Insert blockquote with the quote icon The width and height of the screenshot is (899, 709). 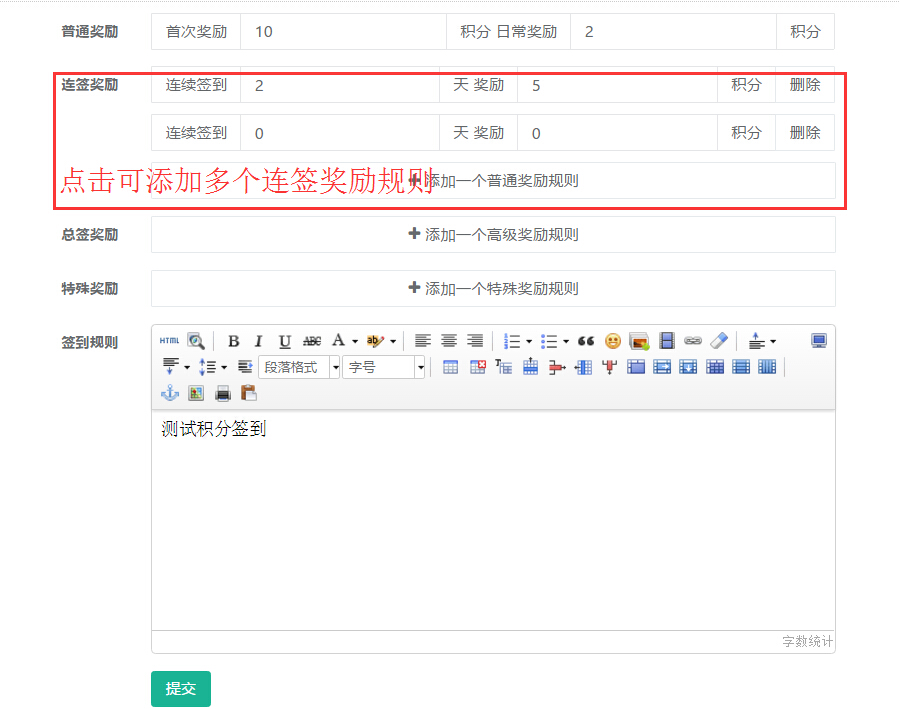[586, 341]
